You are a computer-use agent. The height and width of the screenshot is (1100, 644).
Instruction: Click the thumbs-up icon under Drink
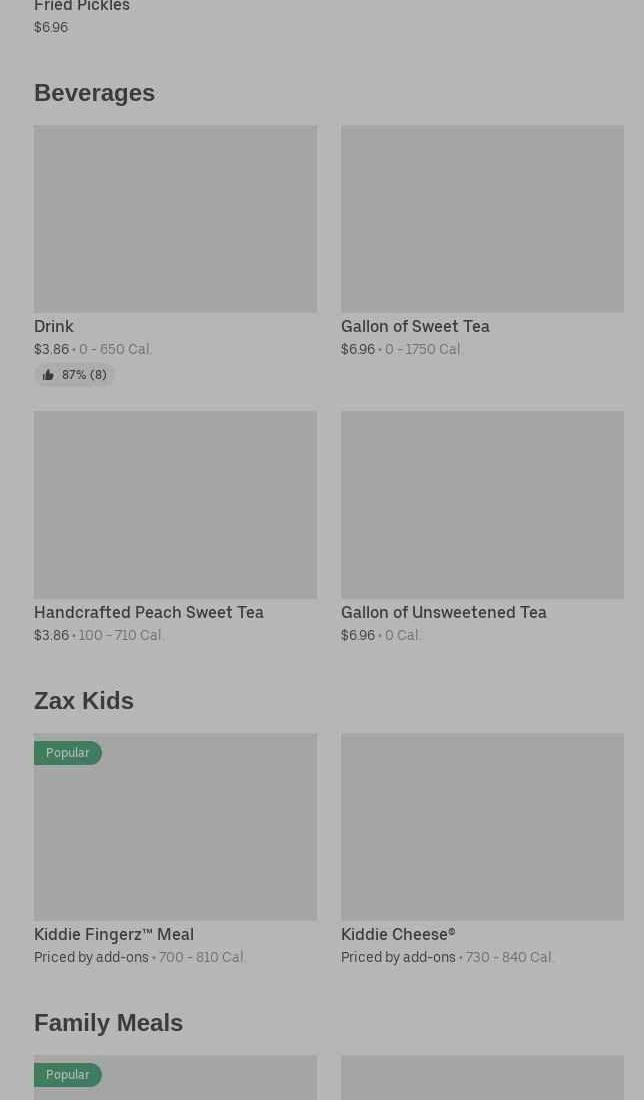(48, 375)
